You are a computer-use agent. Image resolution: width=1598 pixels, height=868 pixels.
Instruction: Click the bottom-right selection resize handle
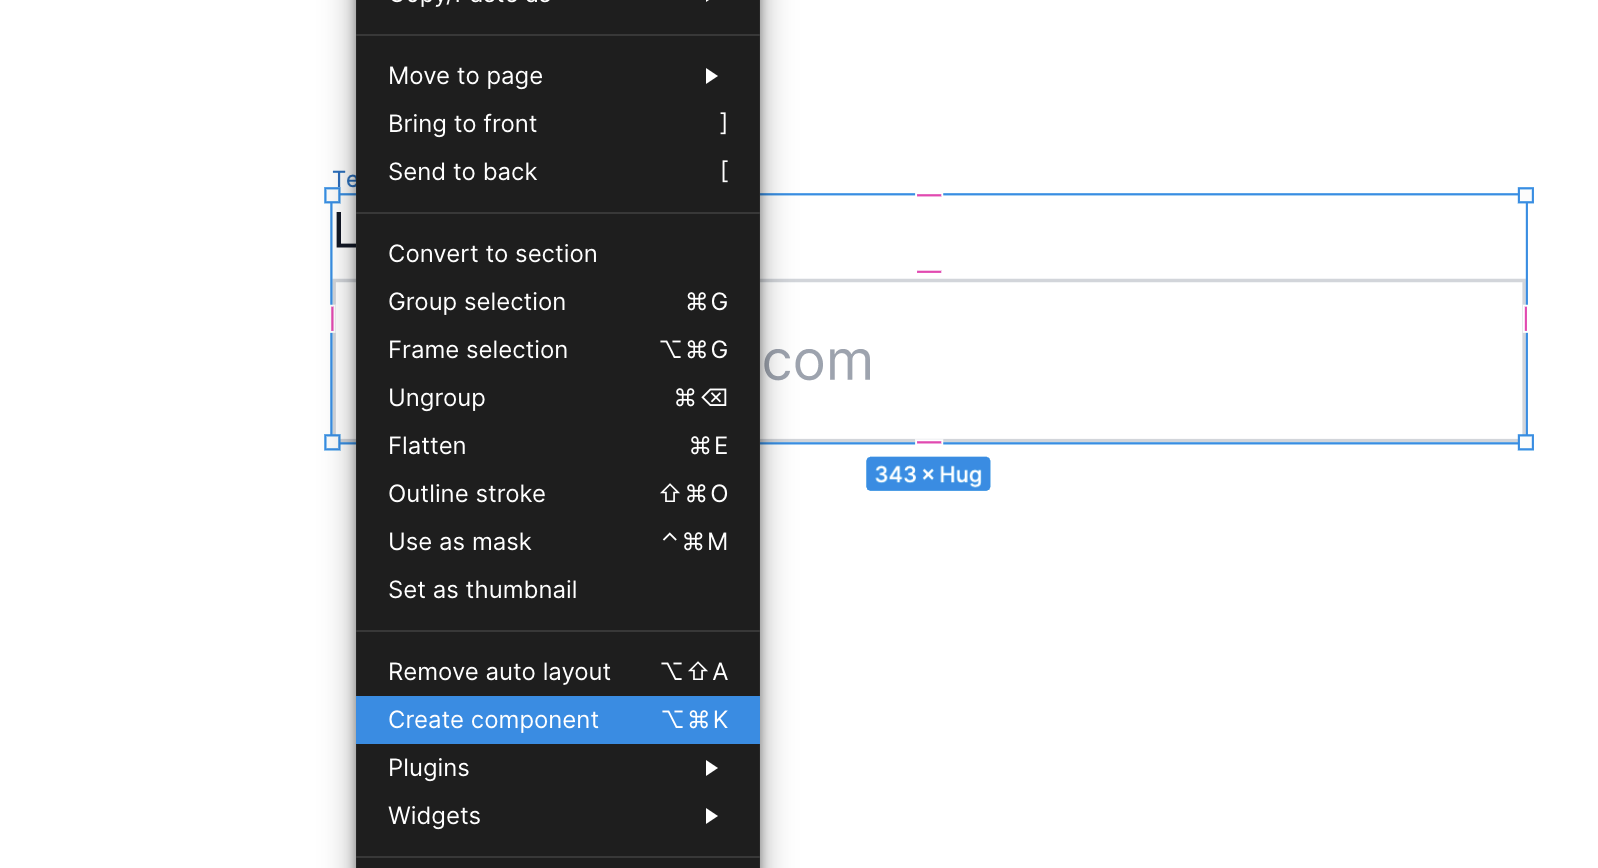pyautogui.click(x=1526, y=442)
